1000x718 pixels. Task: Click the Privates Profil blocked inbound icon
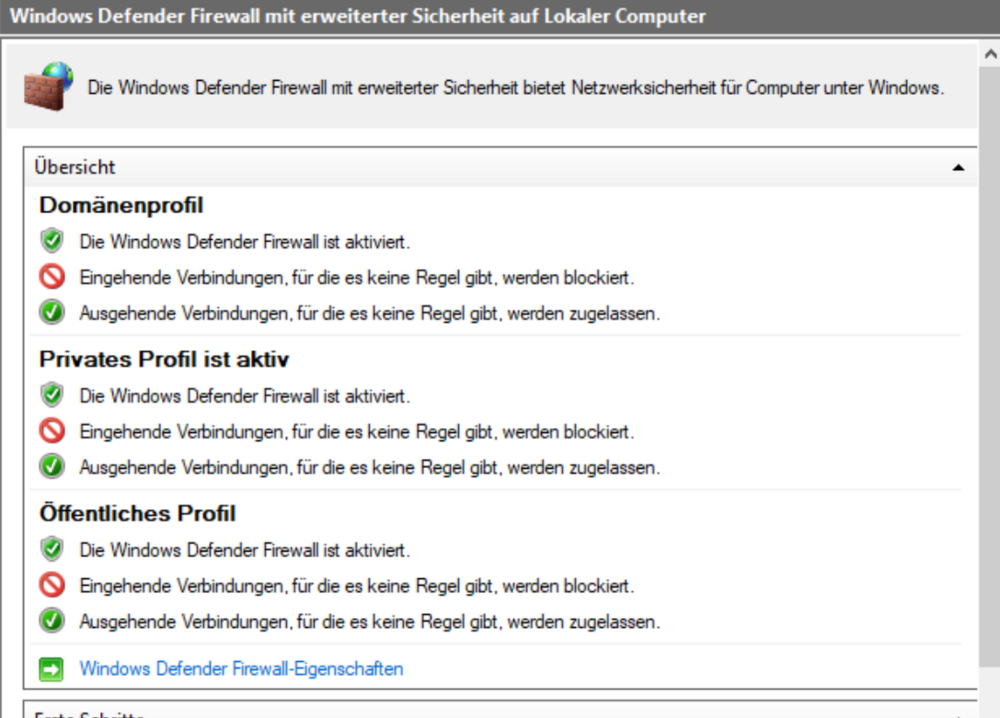click(52, 431)
